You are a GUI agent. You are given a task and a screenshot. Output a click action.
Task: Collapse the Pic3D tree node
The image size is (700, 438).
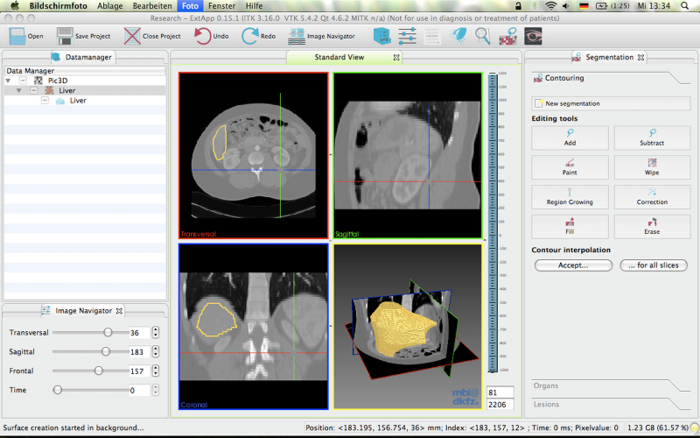tap(10, 80)
